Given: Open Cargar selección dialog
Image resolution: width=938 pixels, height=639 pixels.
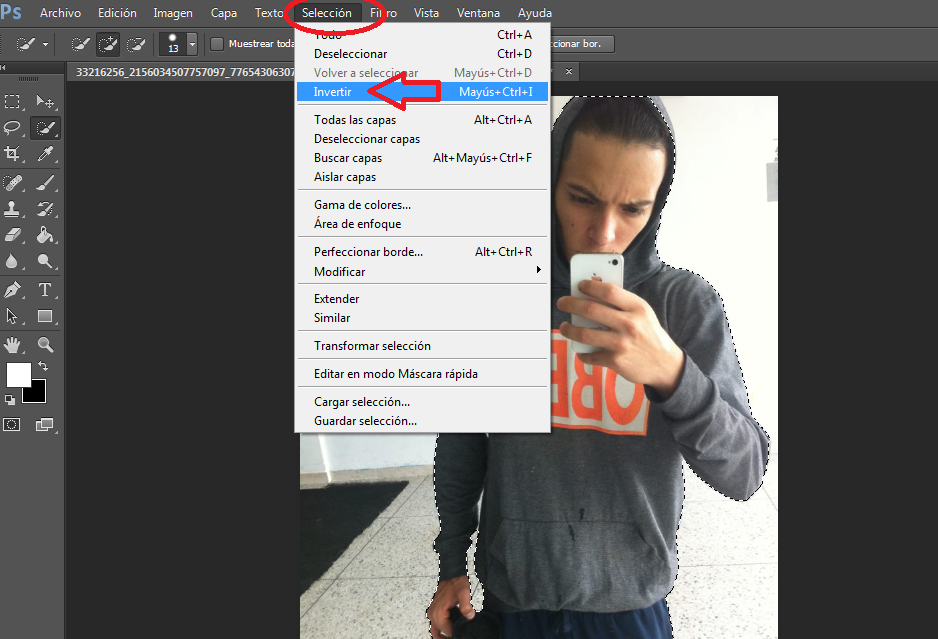Looking at the screenshot, I should 422,402.
